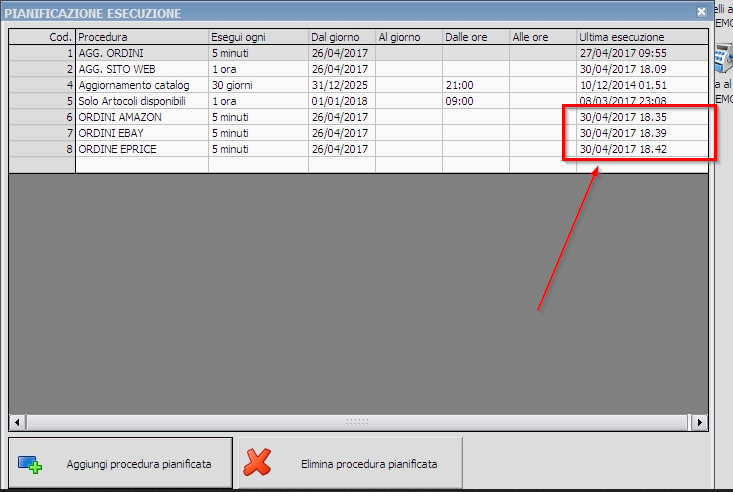This screenshot has height=492, width=733.
Task: Click row header with code 7
Action: point(42,133)
